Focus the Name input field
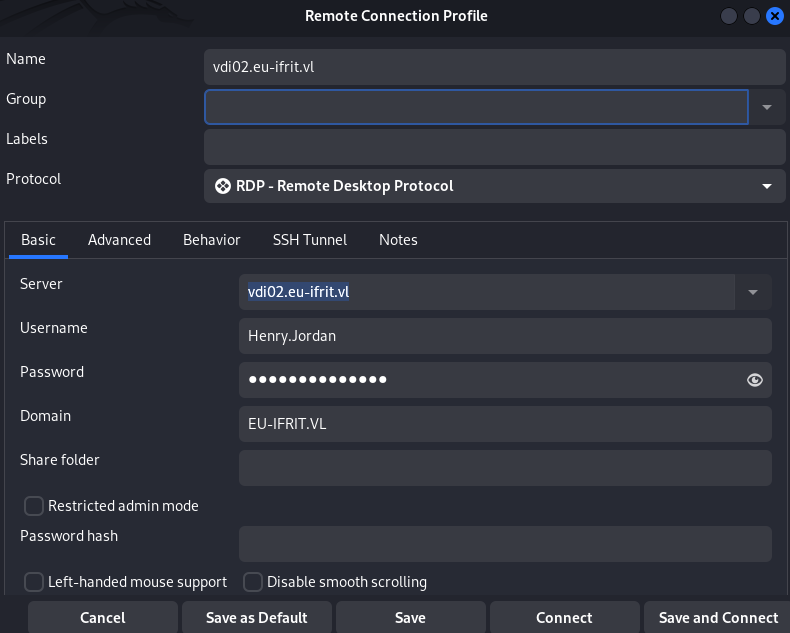 [495, 67]
